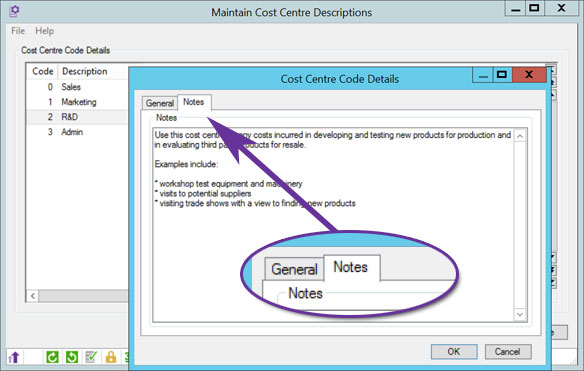Click left arrow of the list's horizontal scrollbar
This screenshot has height=371, width=584.
click(x=33, y=296)
